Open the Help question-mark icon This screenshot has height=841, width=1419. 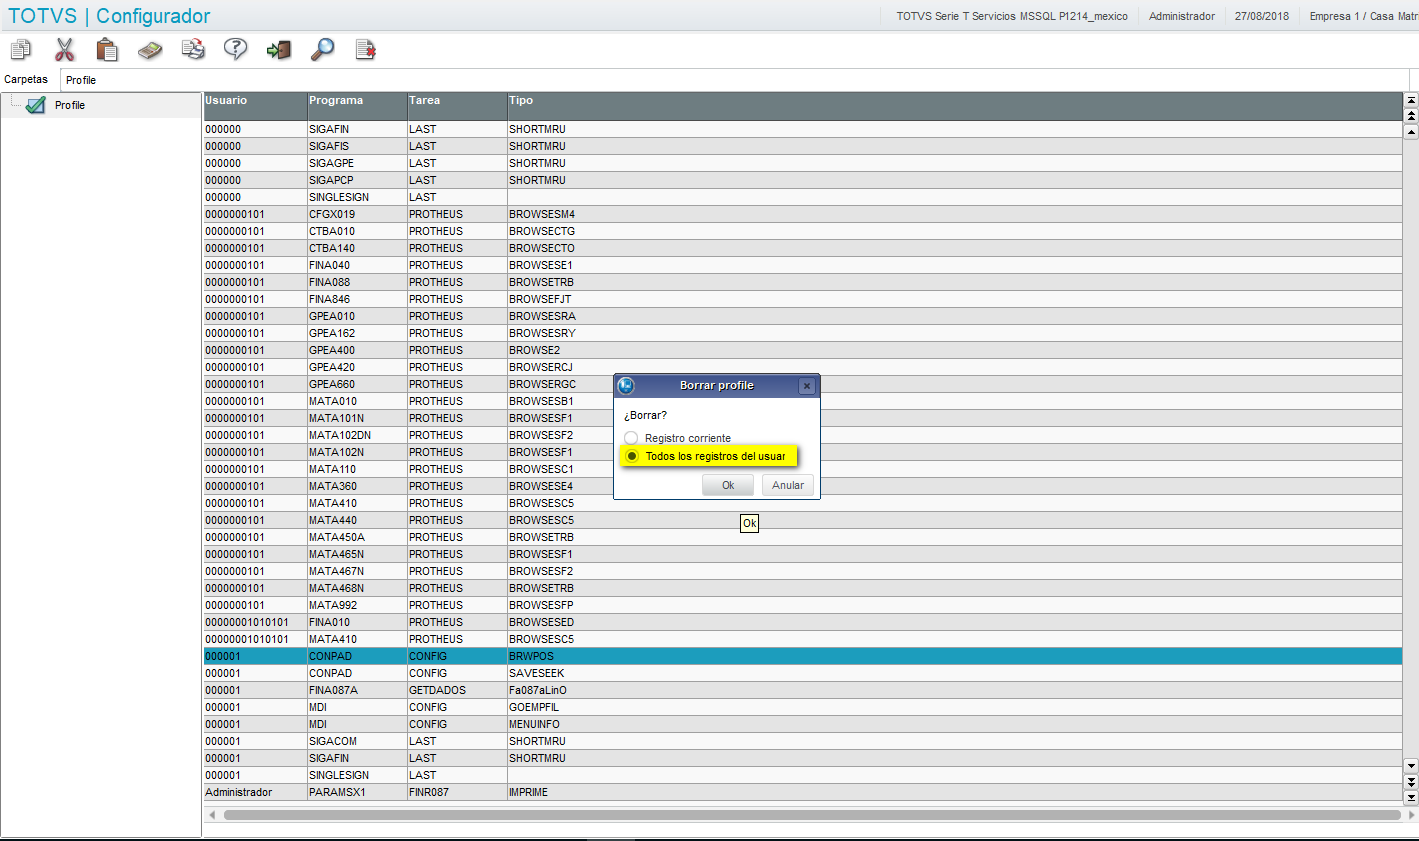tap(235, 49)
